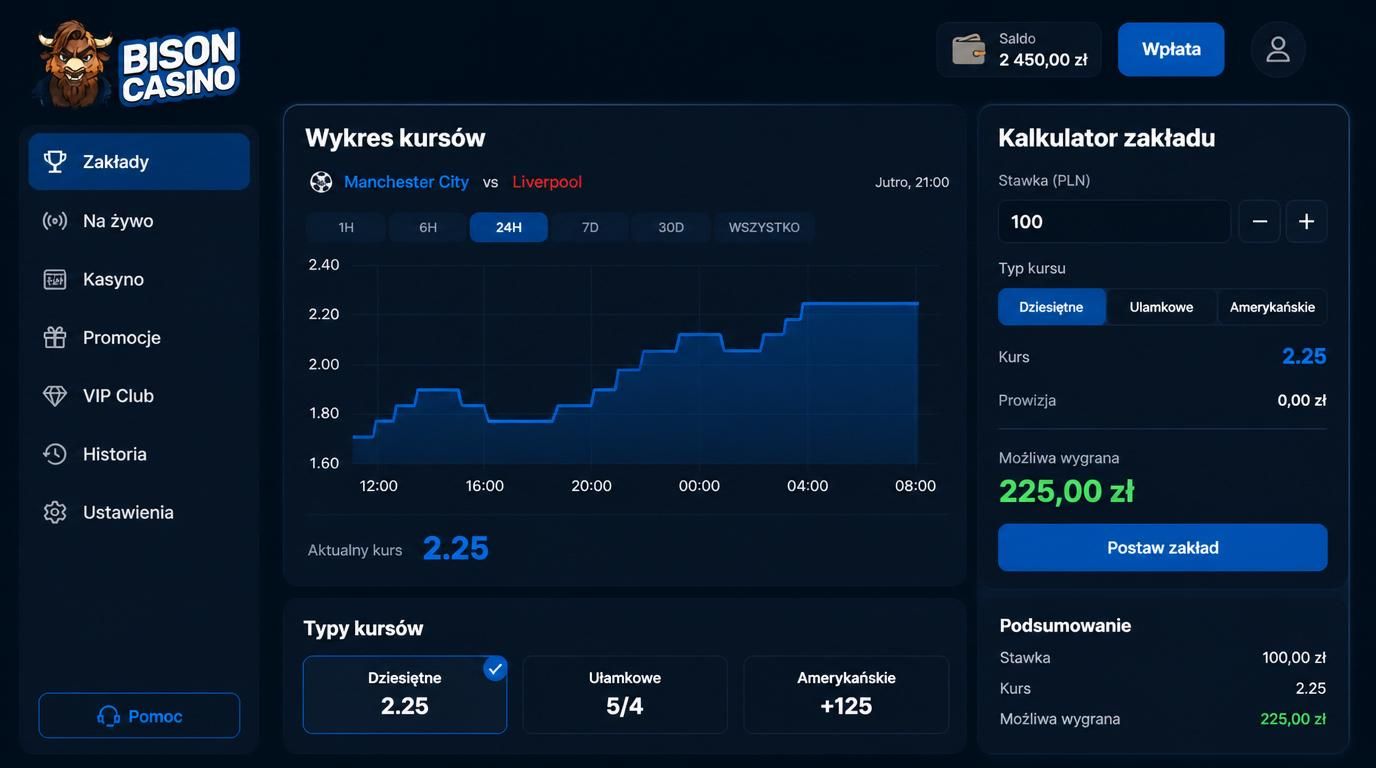This screenshot has width=1376, height=768.
Task: Click the trophy icon beside Zakłady
Action: [55, 161]
